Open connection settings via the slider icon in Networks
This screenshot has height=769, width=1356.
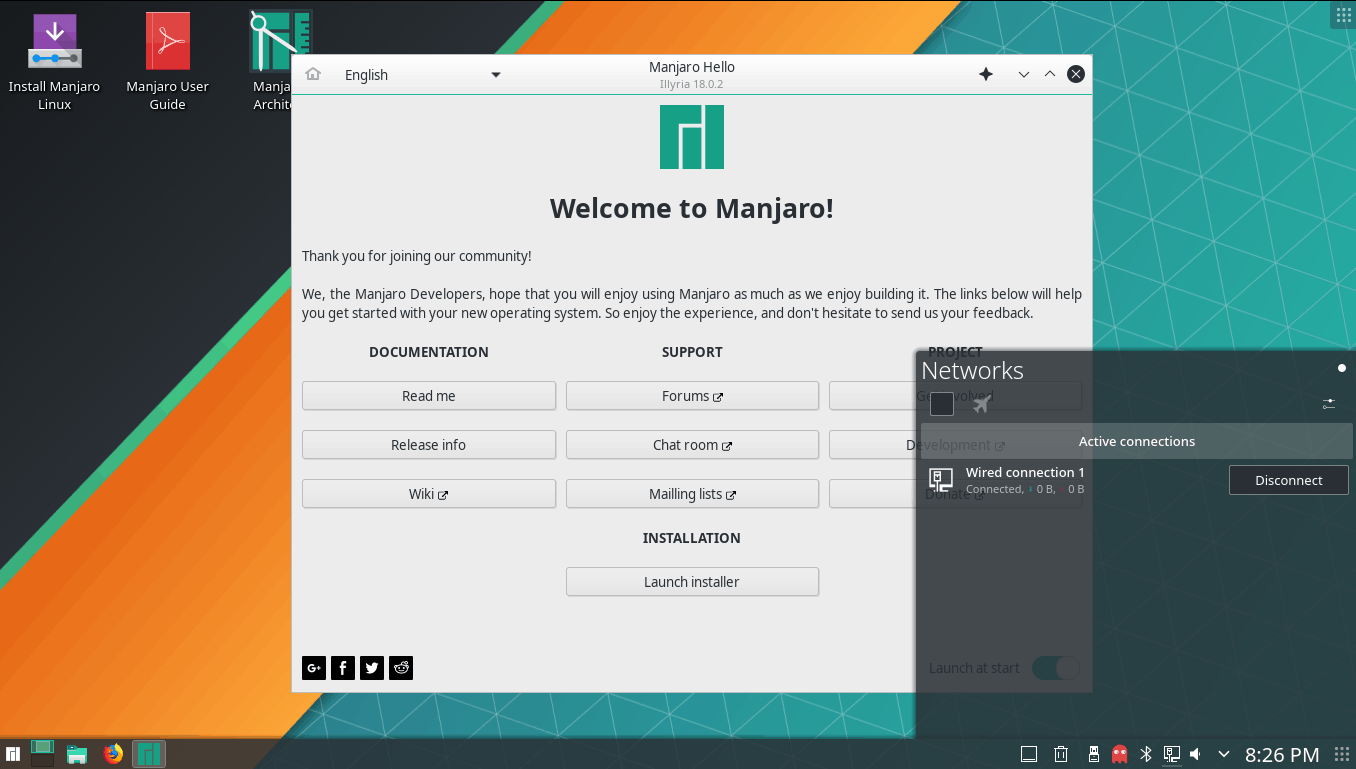click(x=1328, y=404)
